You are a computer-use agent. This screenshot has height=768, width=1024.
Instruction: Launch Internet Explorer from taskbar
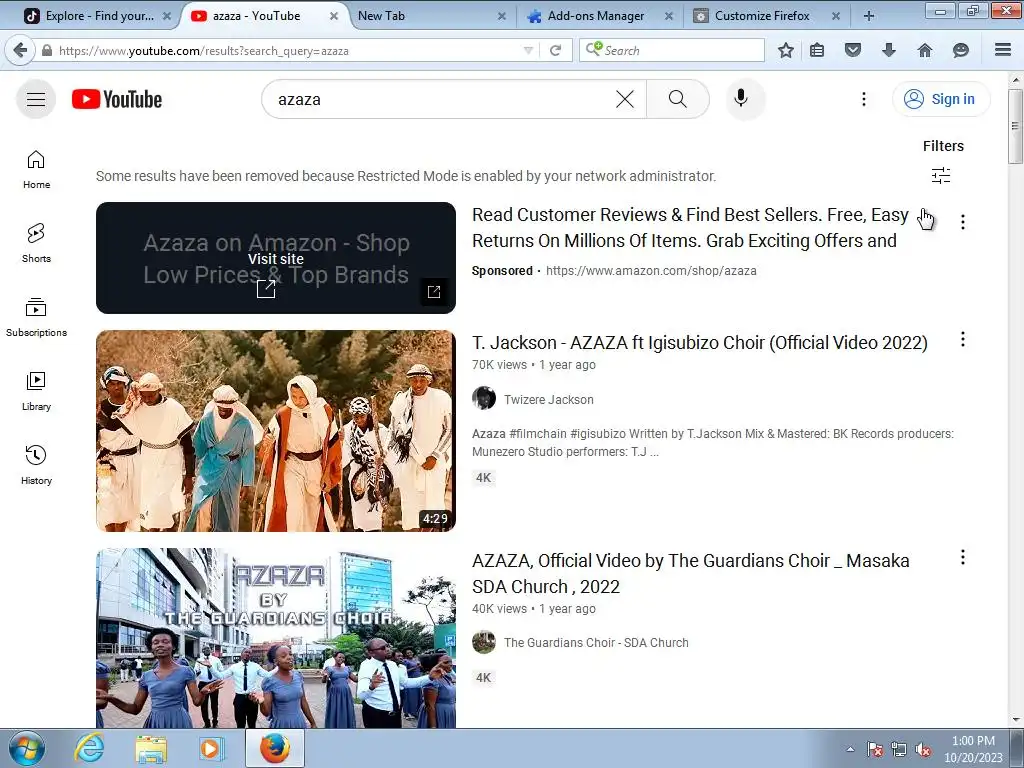[x=89, y=748]
